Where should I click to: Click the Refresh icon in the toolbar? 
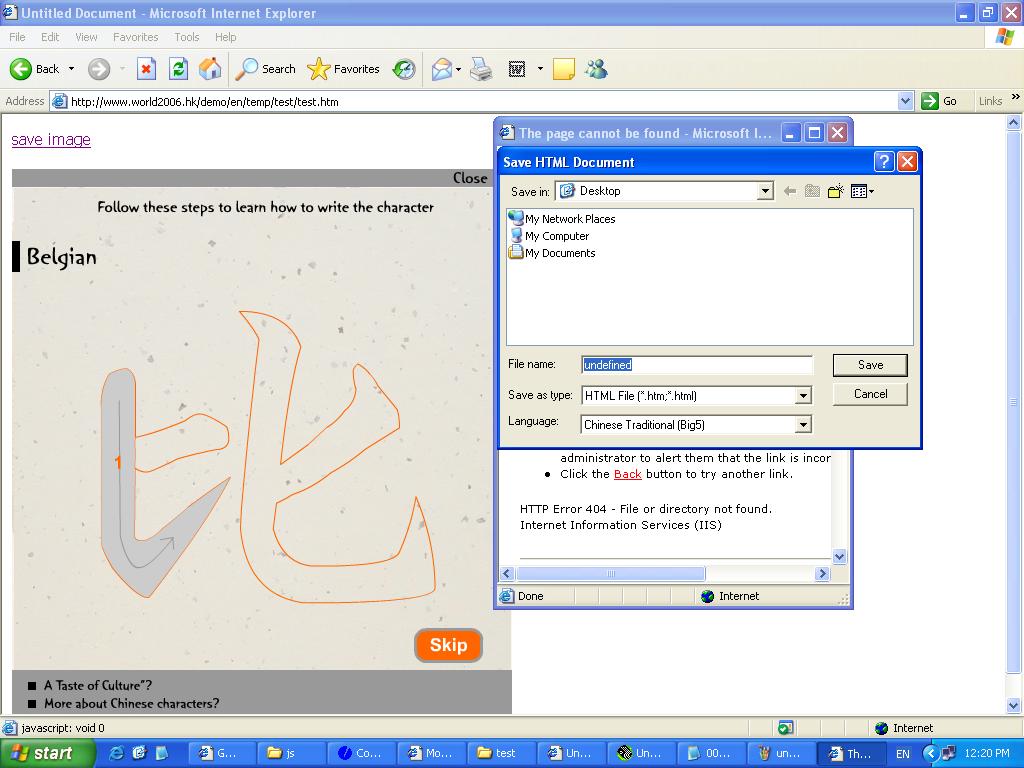tap(178, 69)
